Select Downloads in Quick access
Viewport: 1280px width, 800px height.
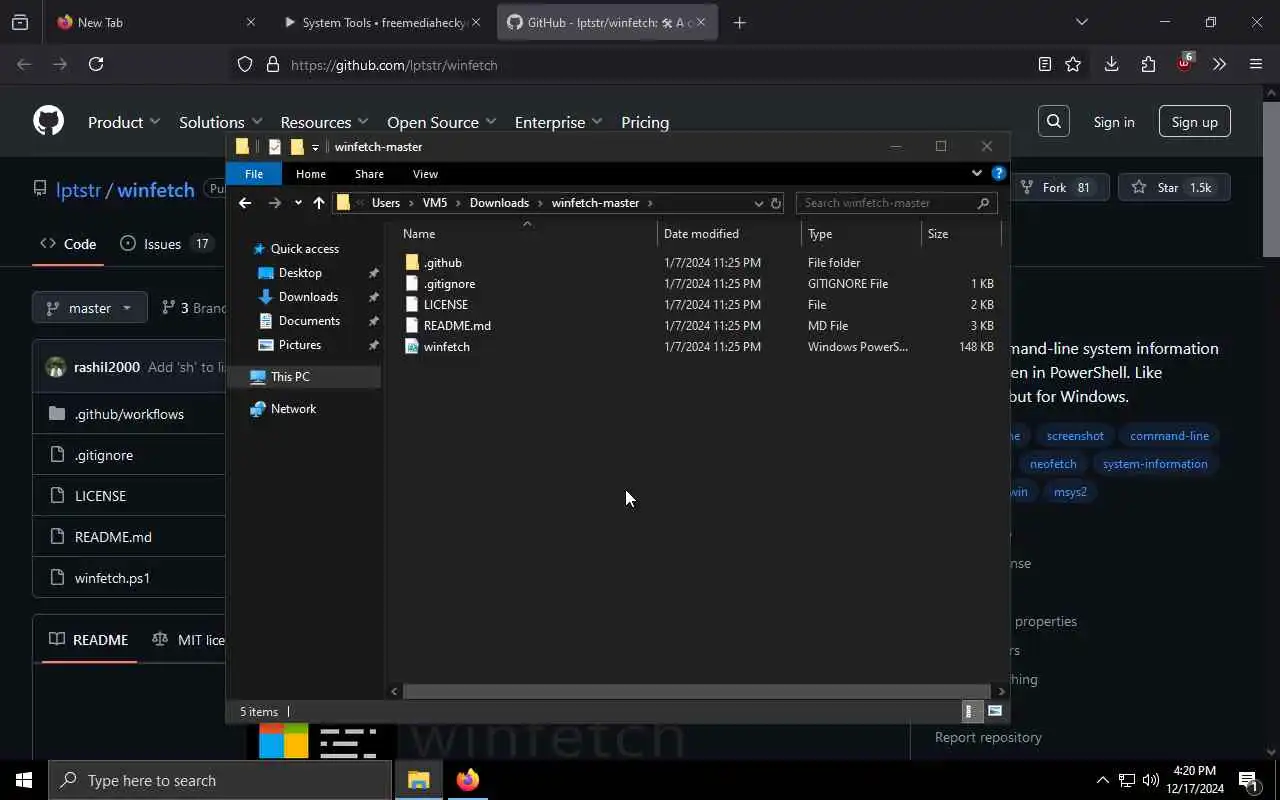(308, 297)
